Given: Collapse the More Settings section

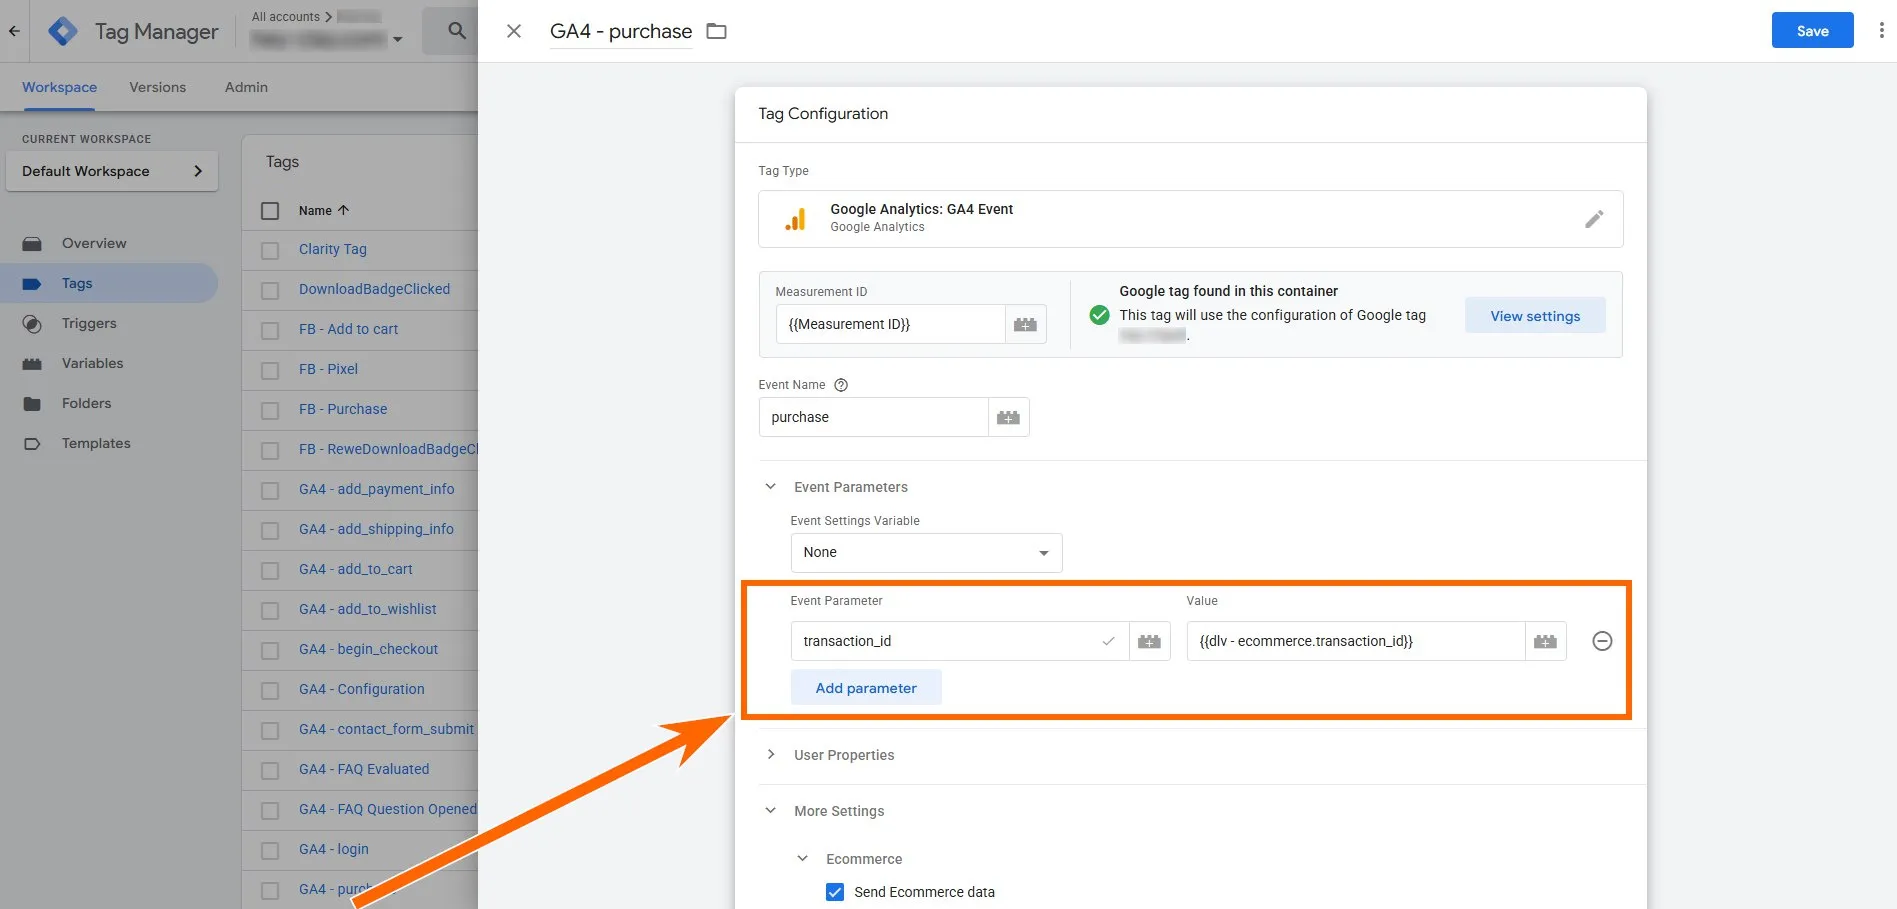Looking at the screenshot, I should tap(771, 811).
